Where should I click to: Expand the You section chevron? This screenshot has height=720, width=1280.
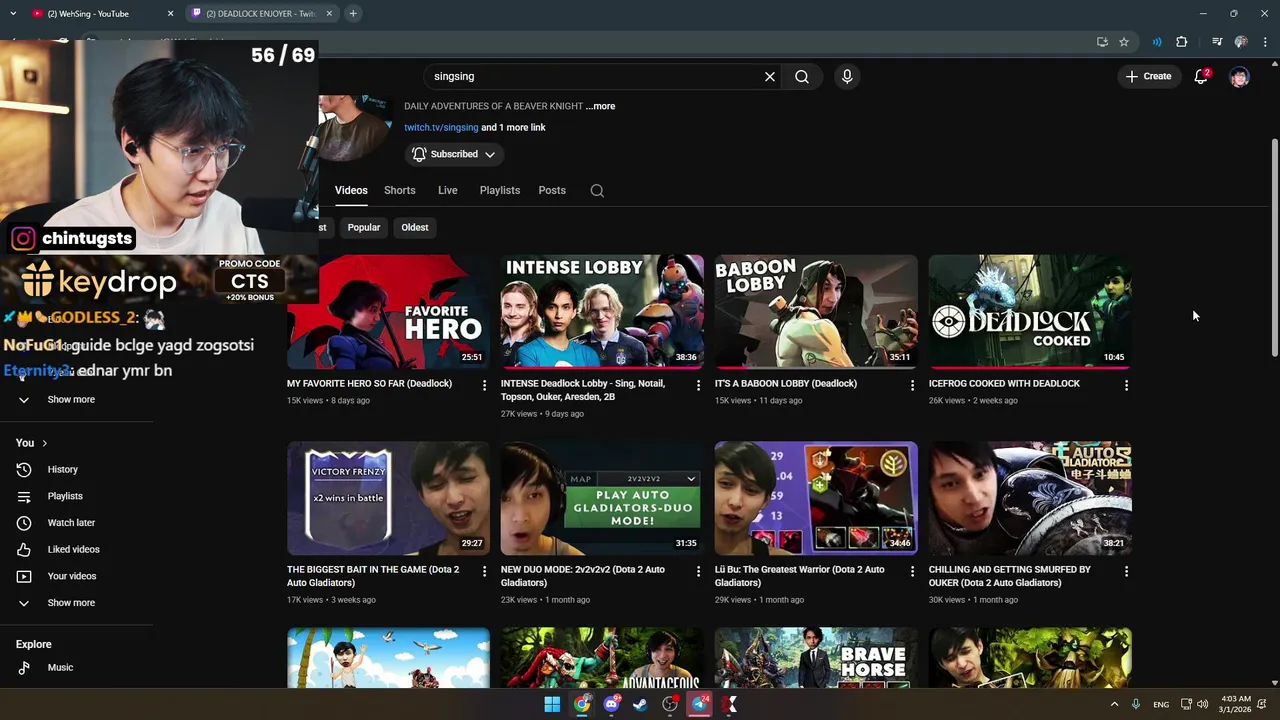[x=44, y=443]
